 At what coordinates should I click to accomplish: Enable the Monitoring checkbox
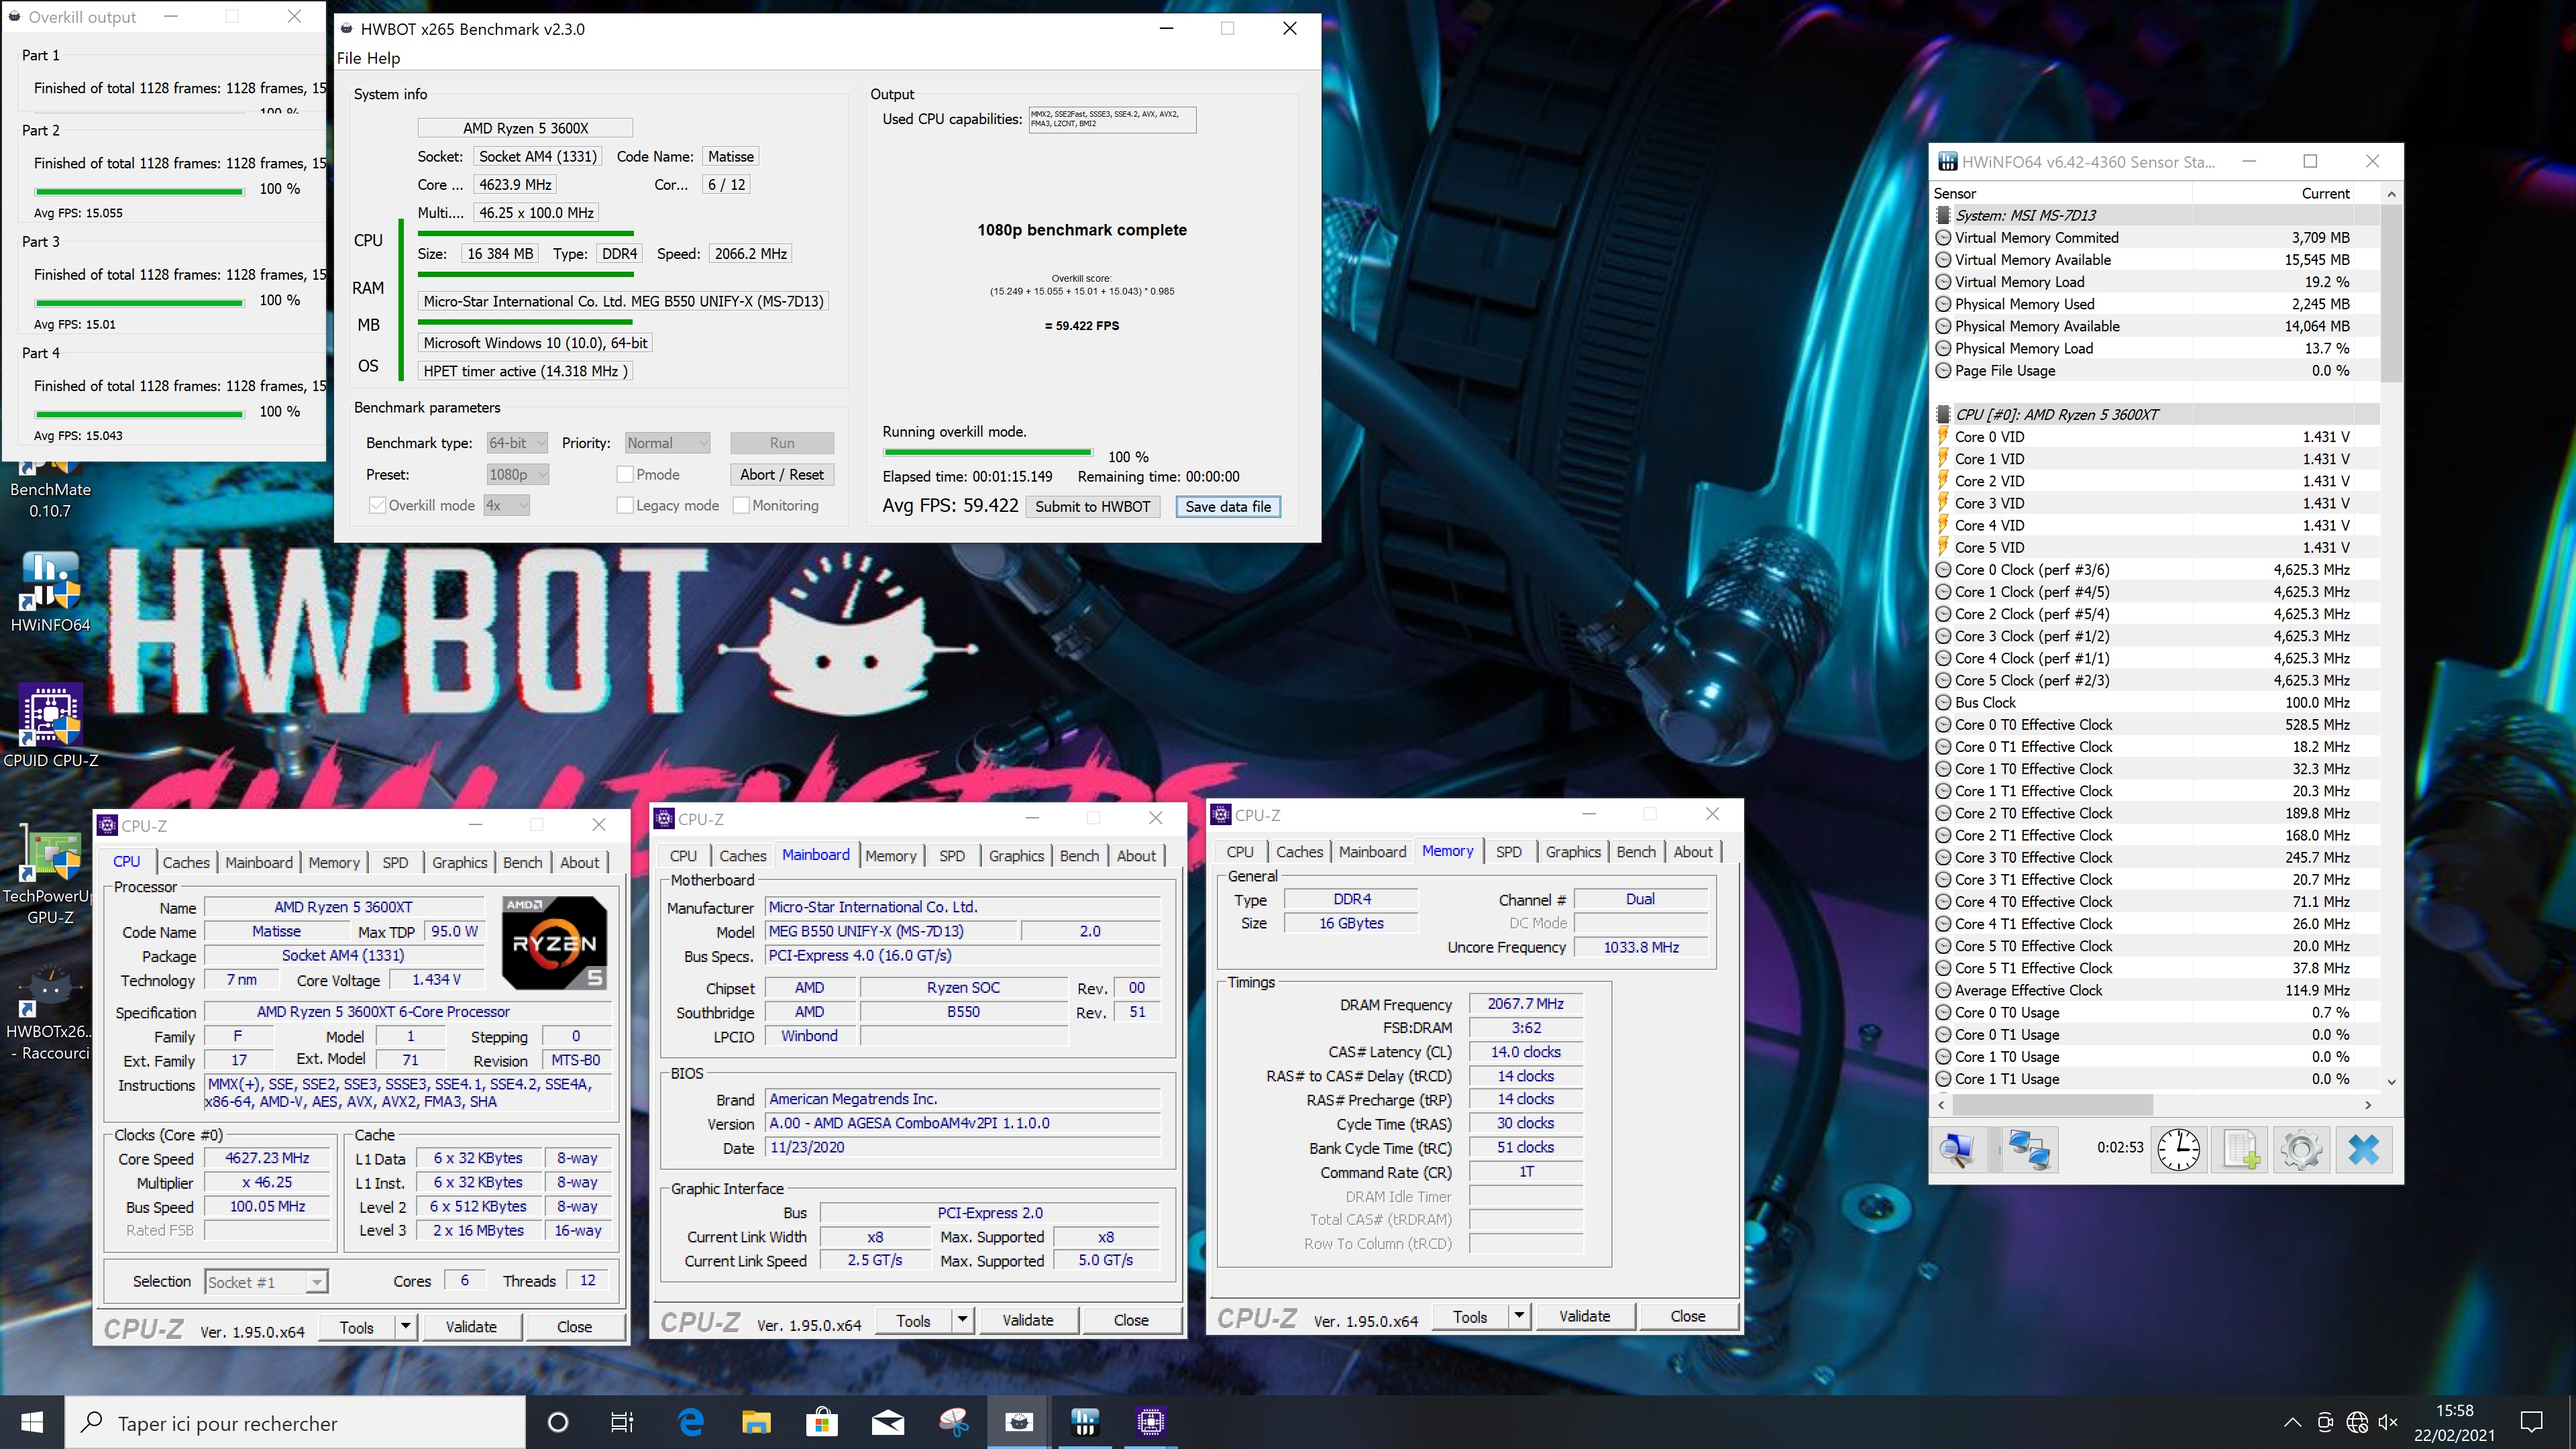tap(741, 505)
